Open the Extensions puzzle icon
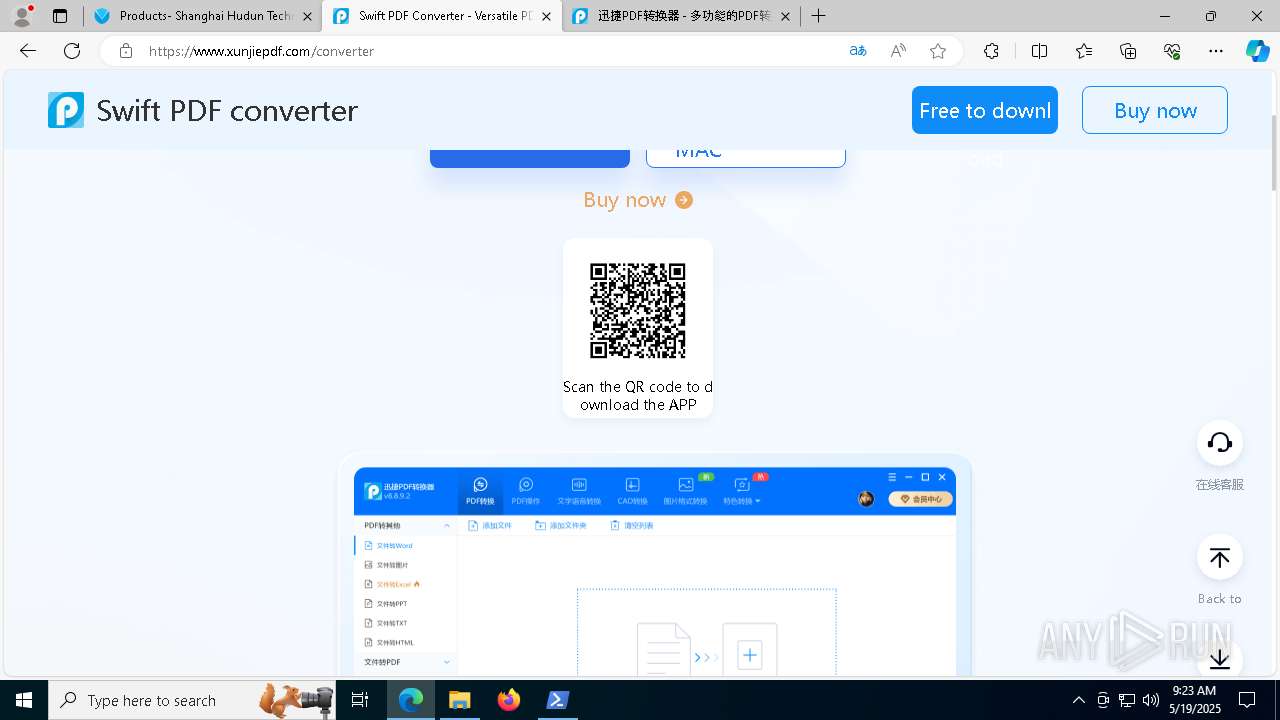The height and width of the screenshot is (720, 1280). click(991, 51)
